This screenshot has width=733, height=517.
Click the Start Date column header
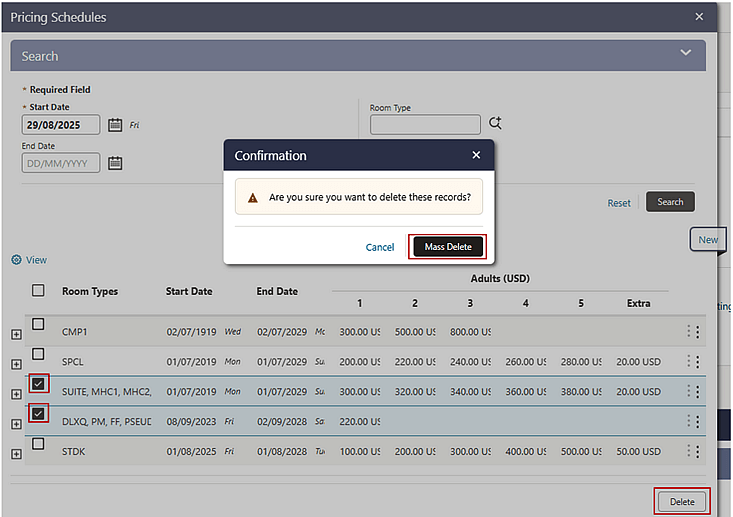tap(189, 291)
